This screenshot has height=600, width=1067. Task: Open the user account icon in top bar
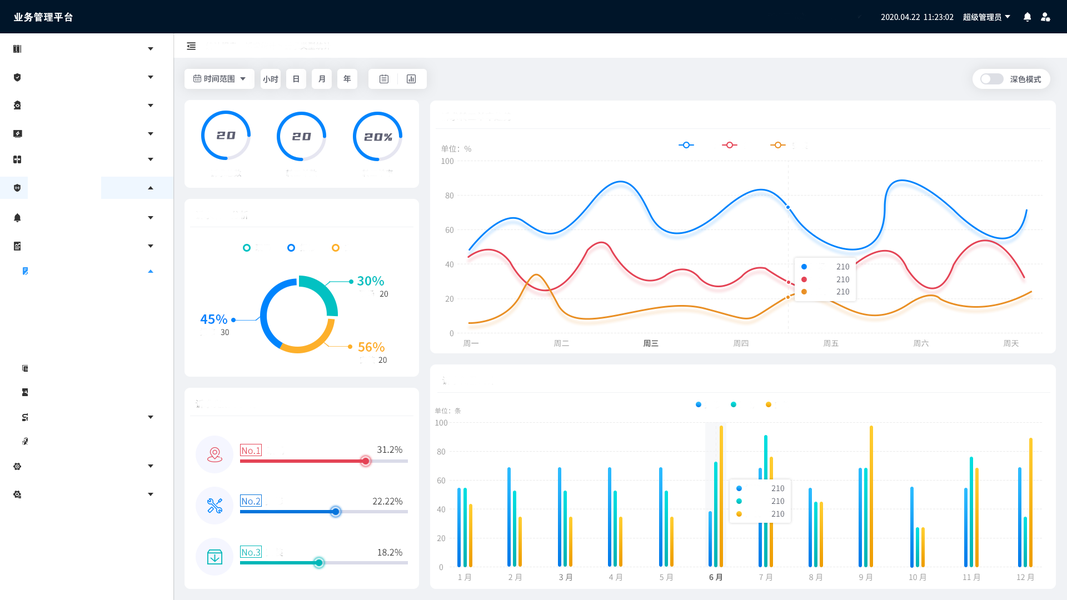pos(1045,17)
